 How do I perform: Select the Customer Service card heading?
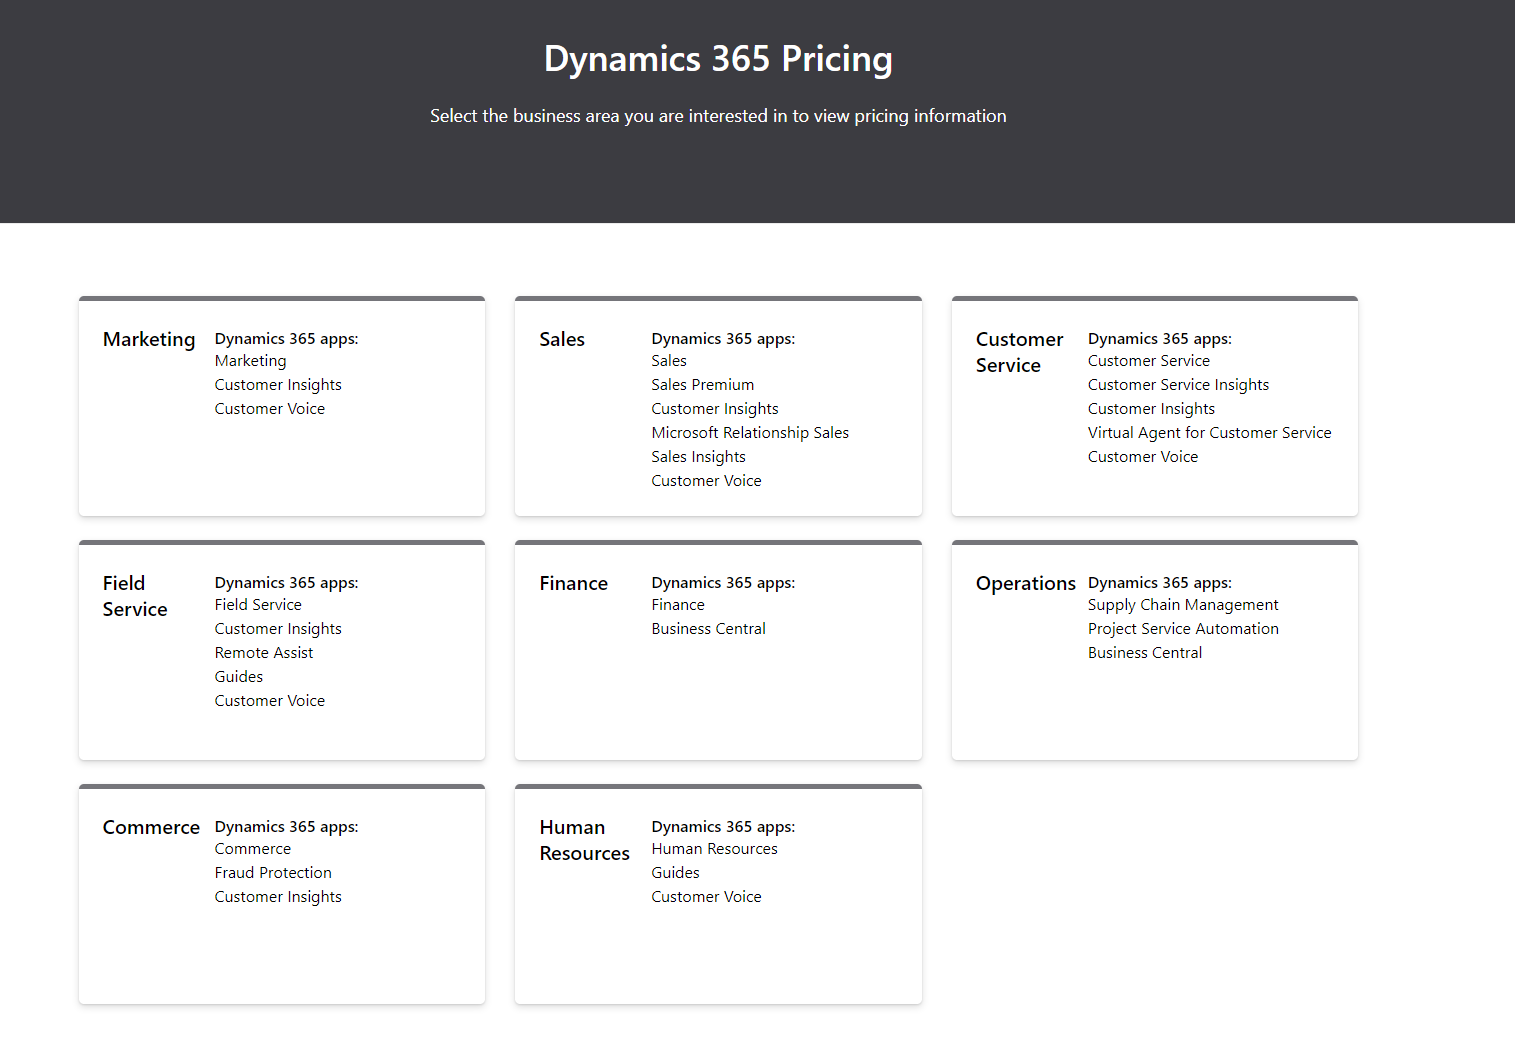[1019, 353]
